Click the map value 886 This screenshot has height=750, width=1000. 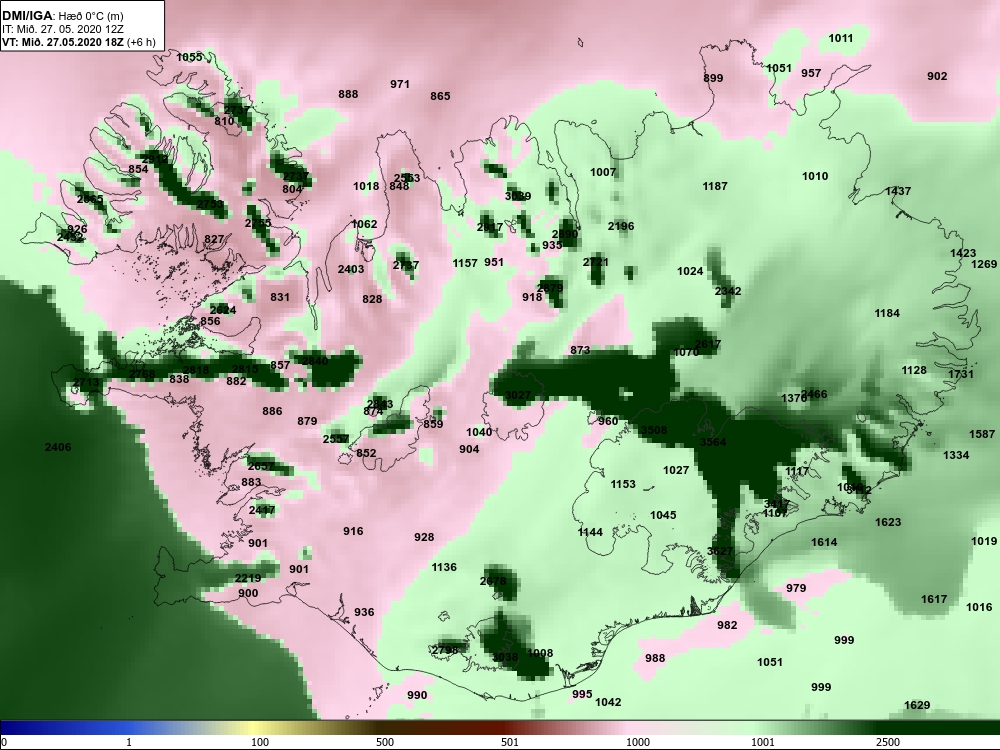coord(272,412)
